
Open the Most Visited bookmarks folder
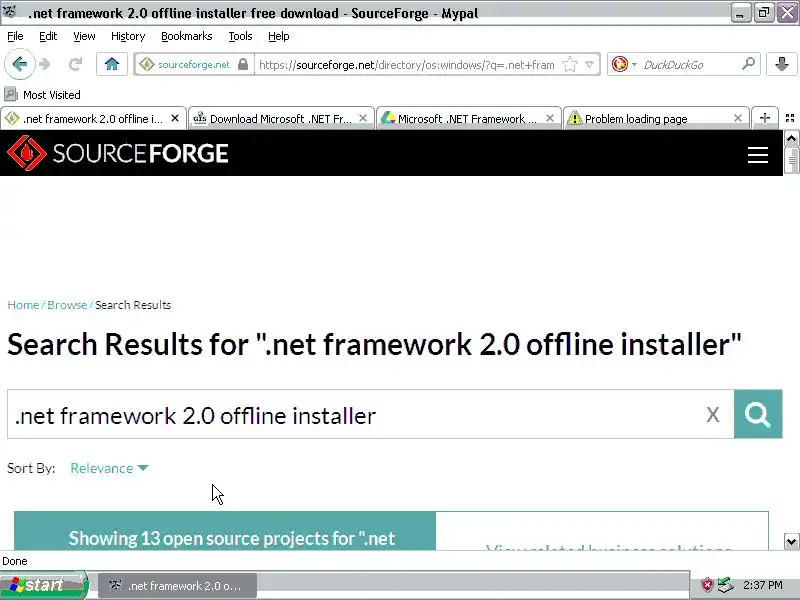[42, 94]
